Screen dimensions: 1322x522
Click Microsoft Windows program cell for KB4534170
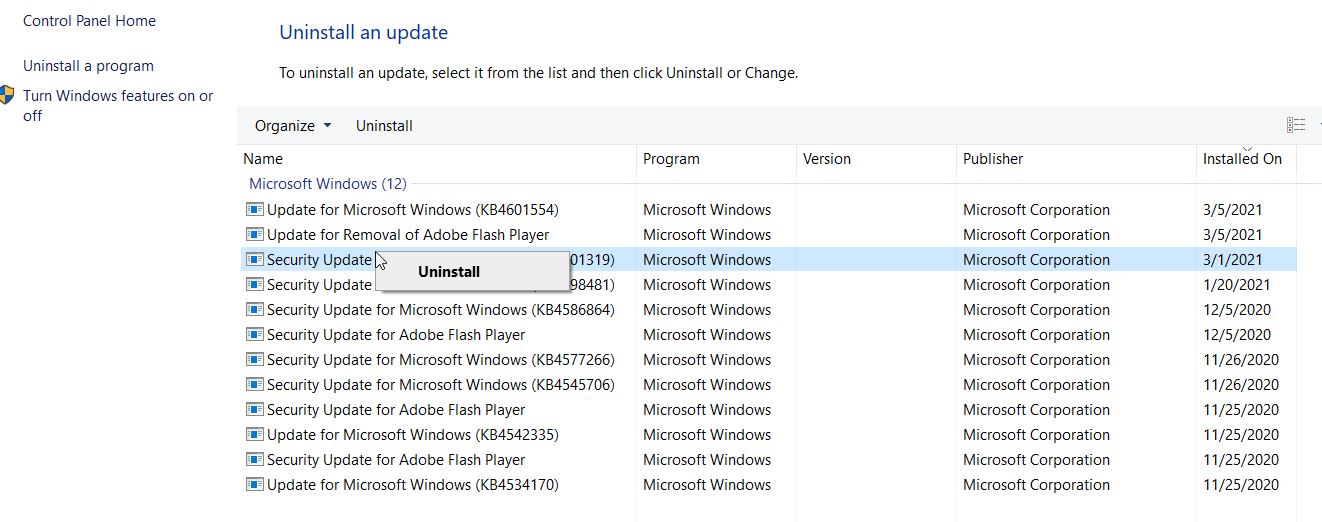707,485
